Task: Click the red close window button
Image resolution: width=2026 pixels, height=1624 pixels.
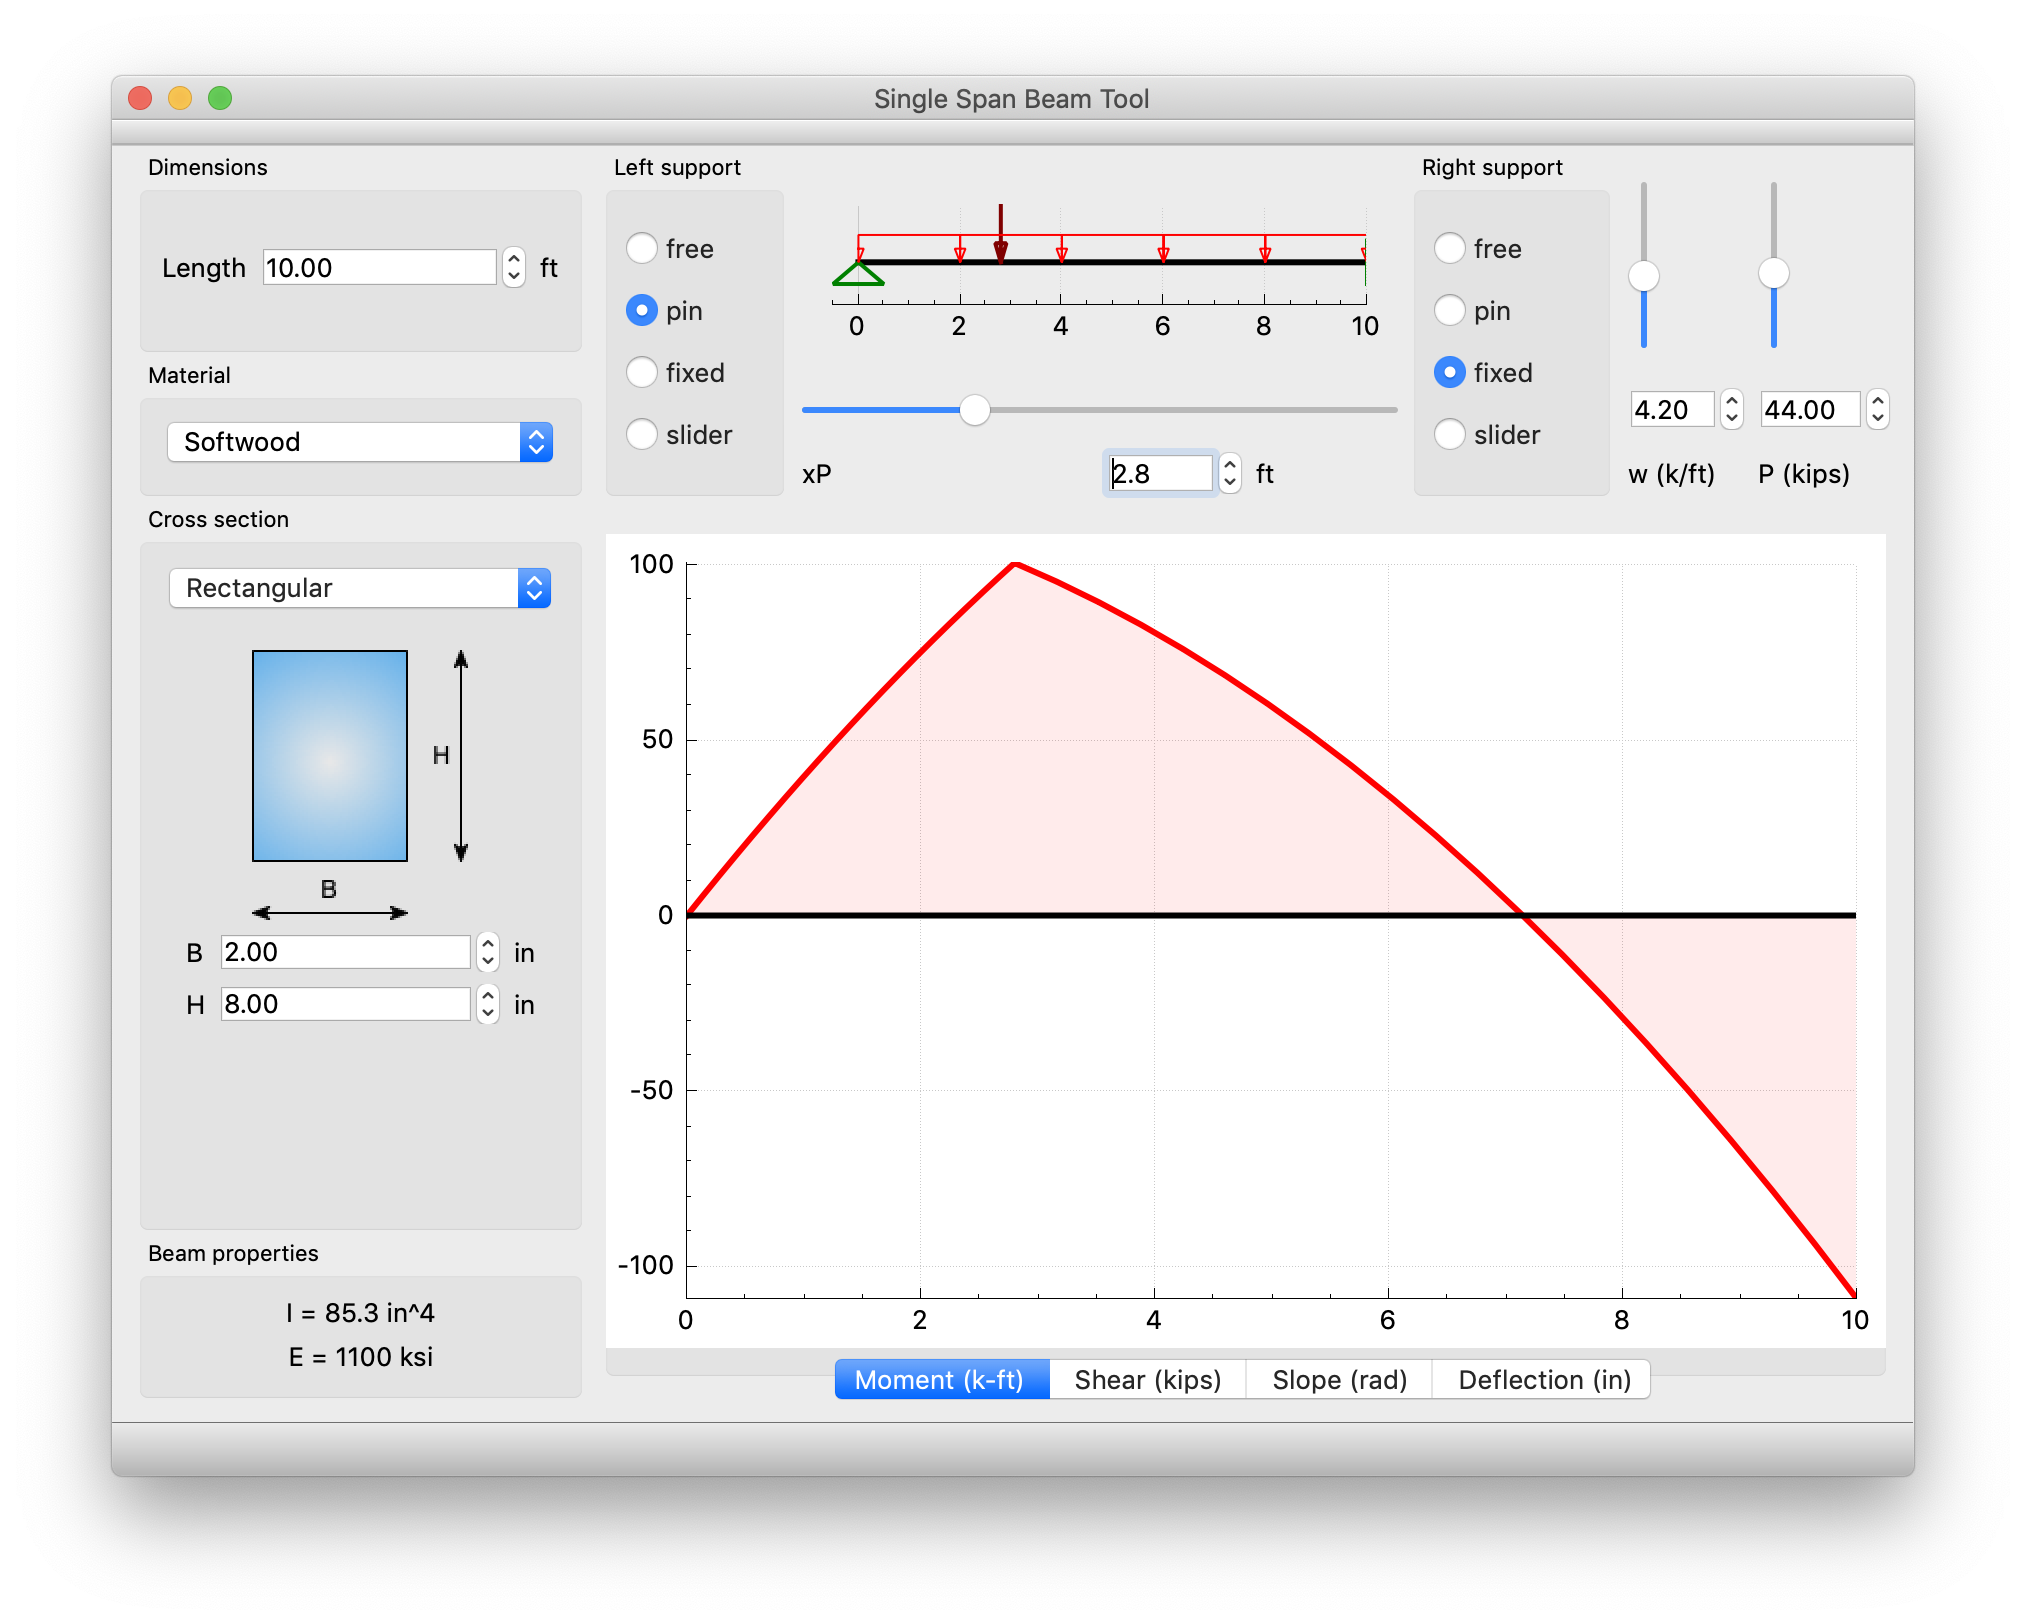Action: pos(140,98)
